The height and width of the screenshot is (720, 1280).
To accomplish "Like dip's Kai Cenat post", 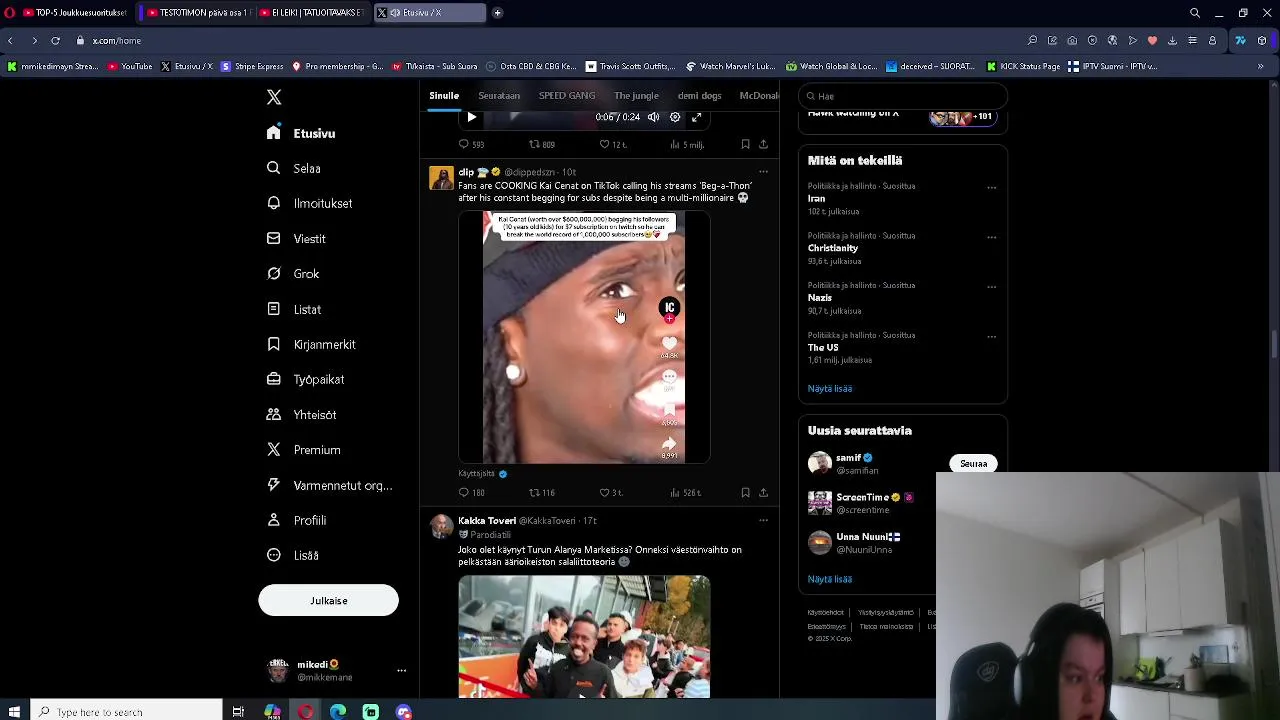I will 610,492.
